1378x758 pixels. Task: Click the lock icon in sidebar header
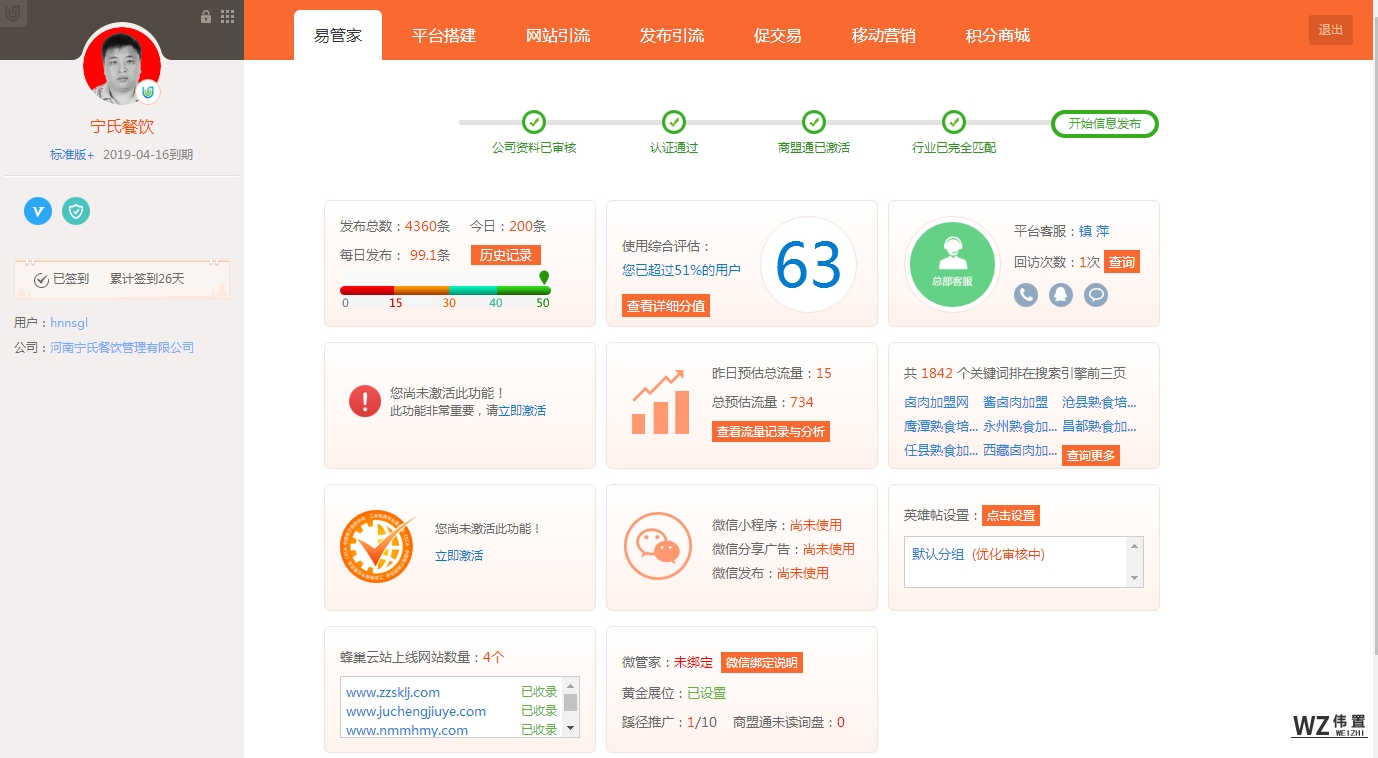(206, 16)
